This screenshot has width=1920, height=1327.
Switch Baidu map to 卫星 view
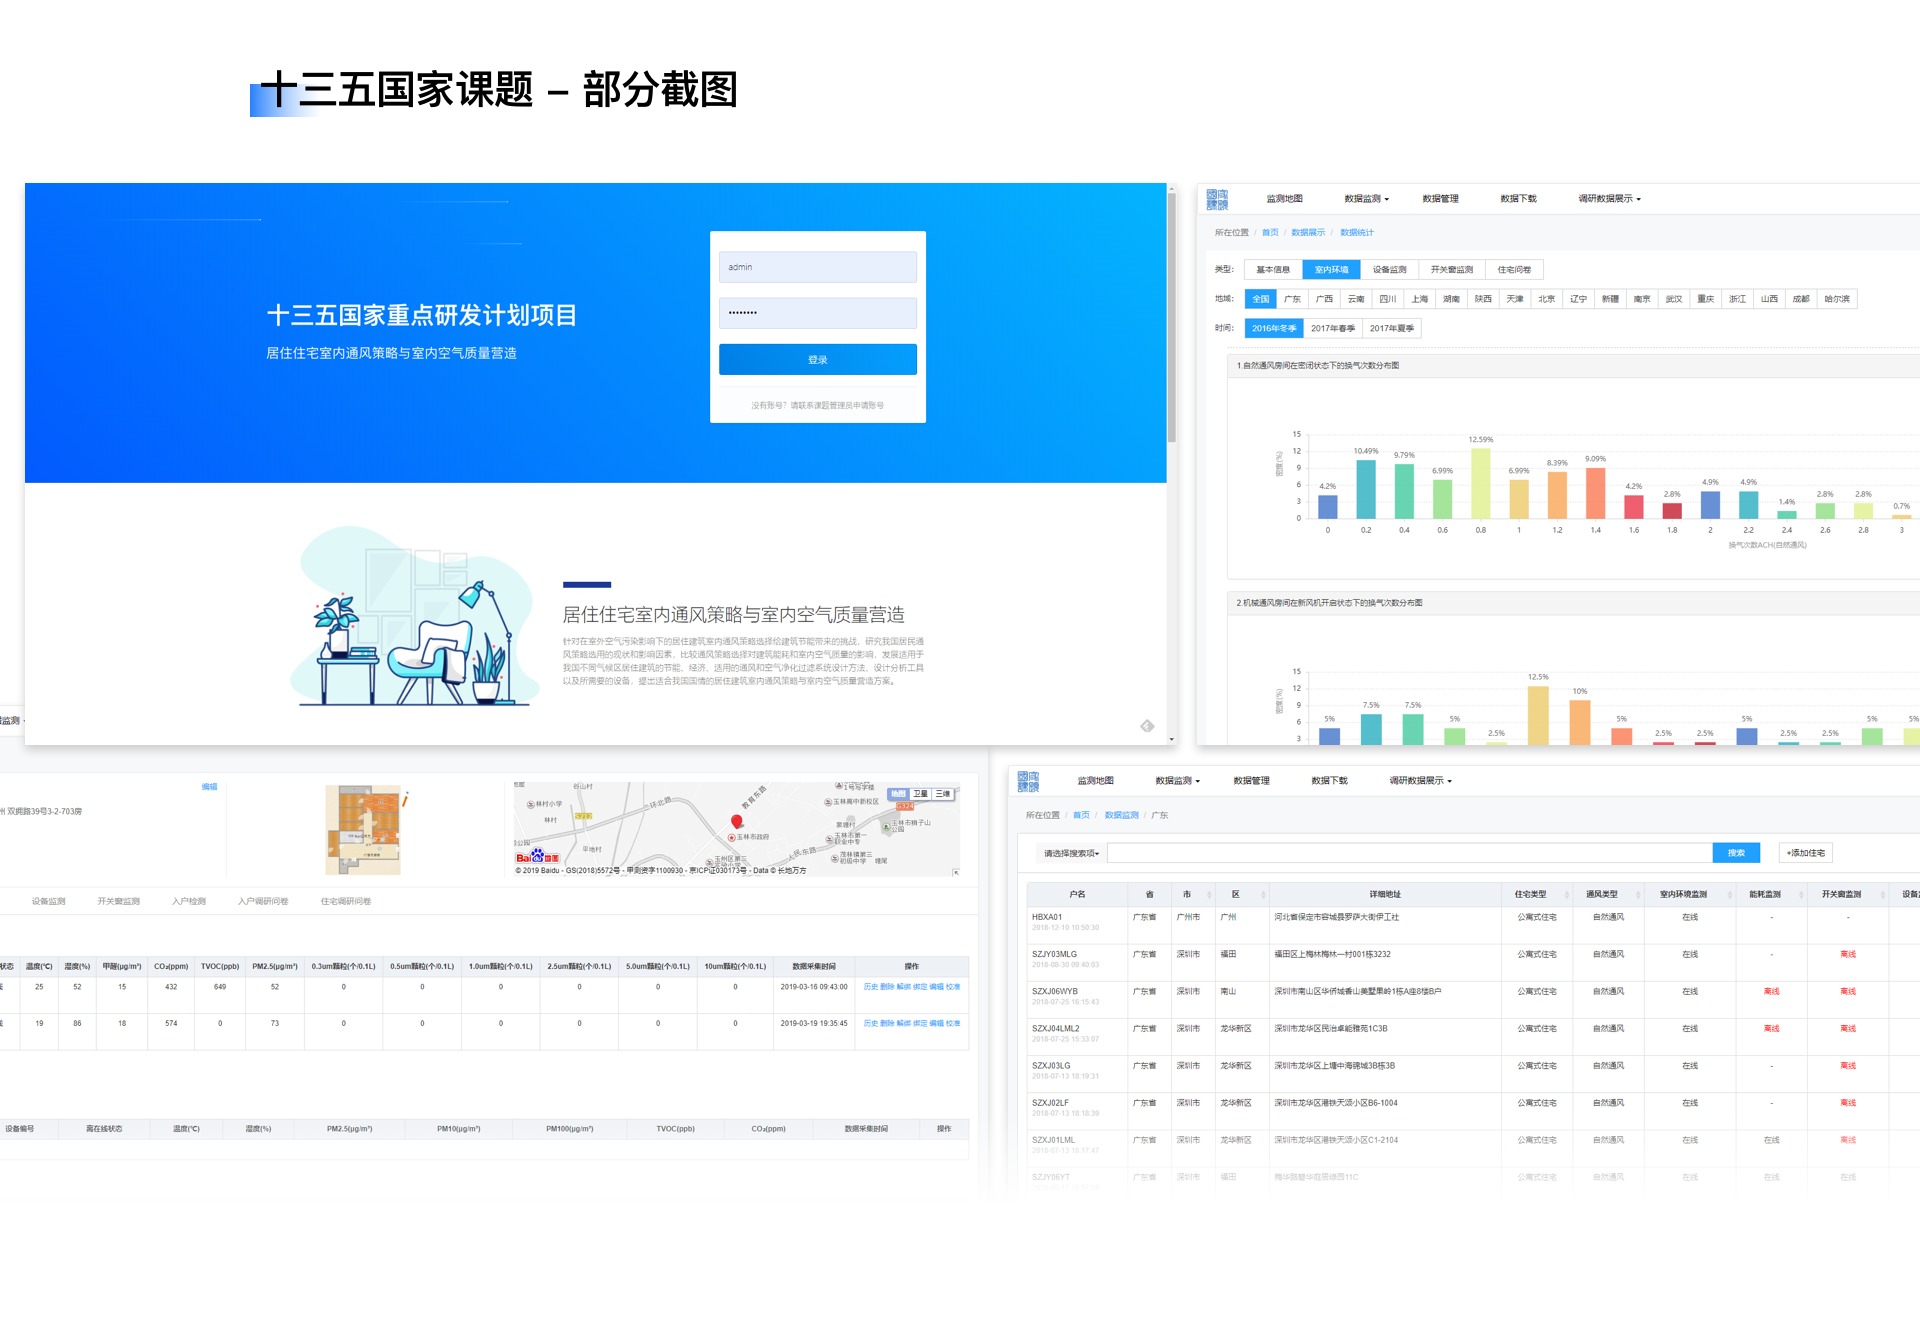coord(920,794)
